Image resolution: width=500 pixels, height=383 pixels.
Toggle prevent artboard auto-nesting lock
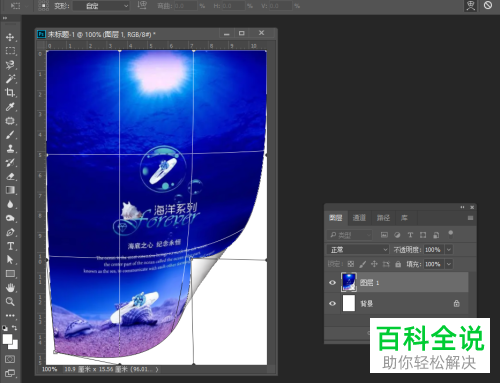coord(386,264)
